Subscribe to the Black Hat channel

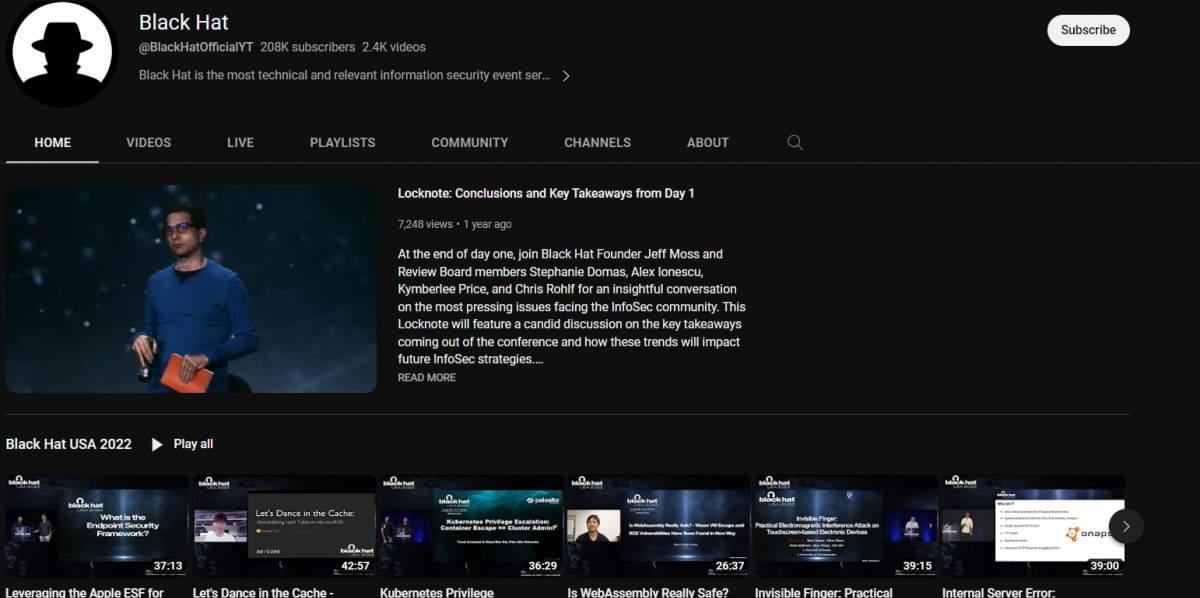tap(1088, 30)
